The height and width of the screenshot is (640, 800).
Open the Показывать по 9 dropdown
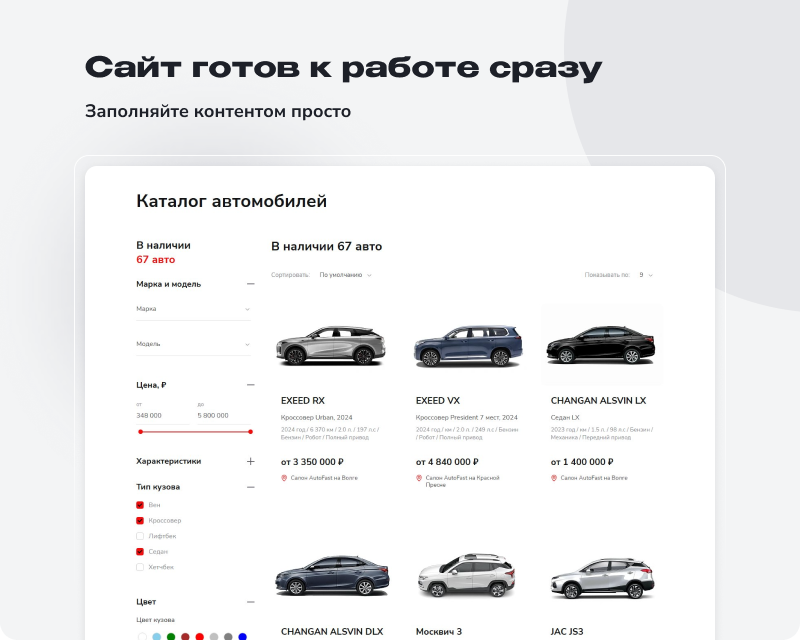pyautogui.click(x=645, y=275)
